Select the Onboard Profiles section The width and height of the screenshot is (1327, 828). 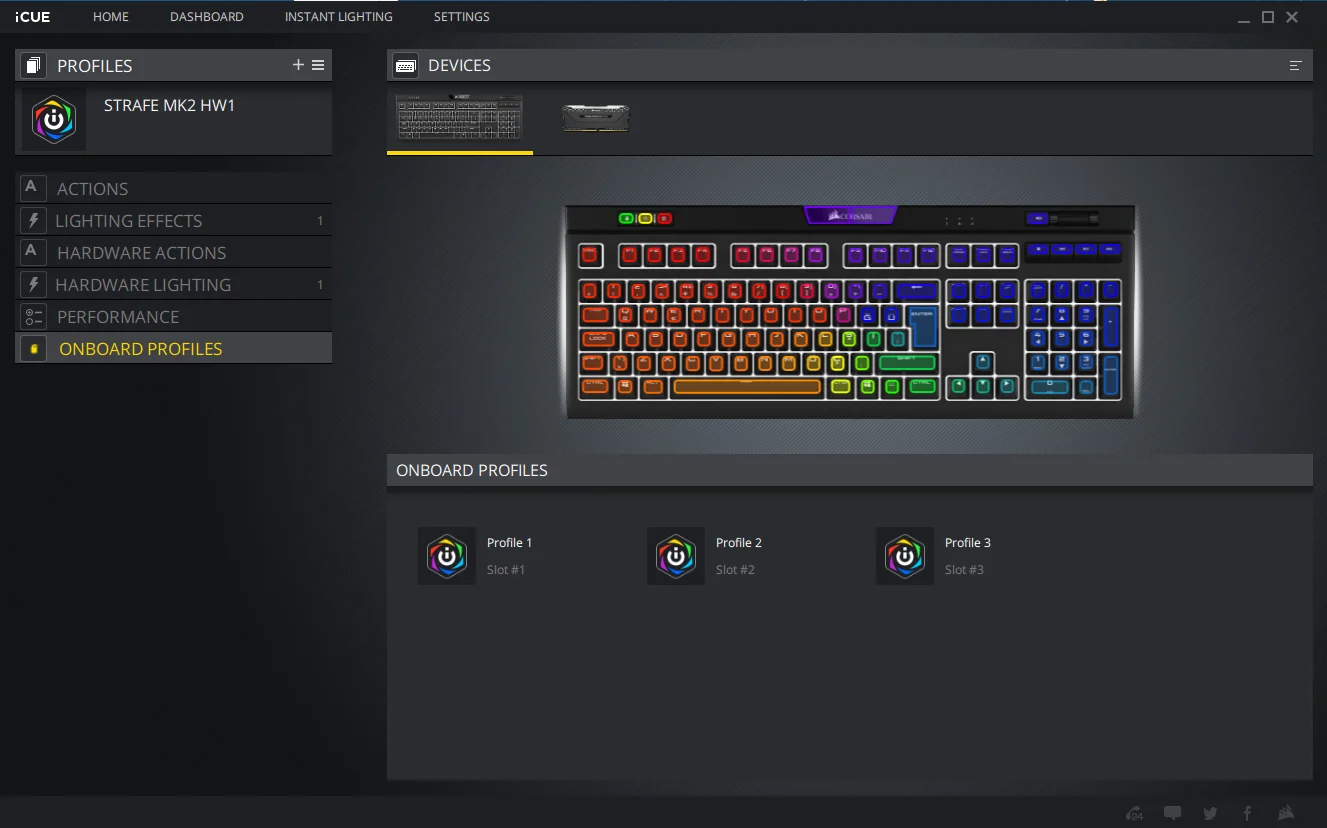pyautogui.click(x=174, y=348)
